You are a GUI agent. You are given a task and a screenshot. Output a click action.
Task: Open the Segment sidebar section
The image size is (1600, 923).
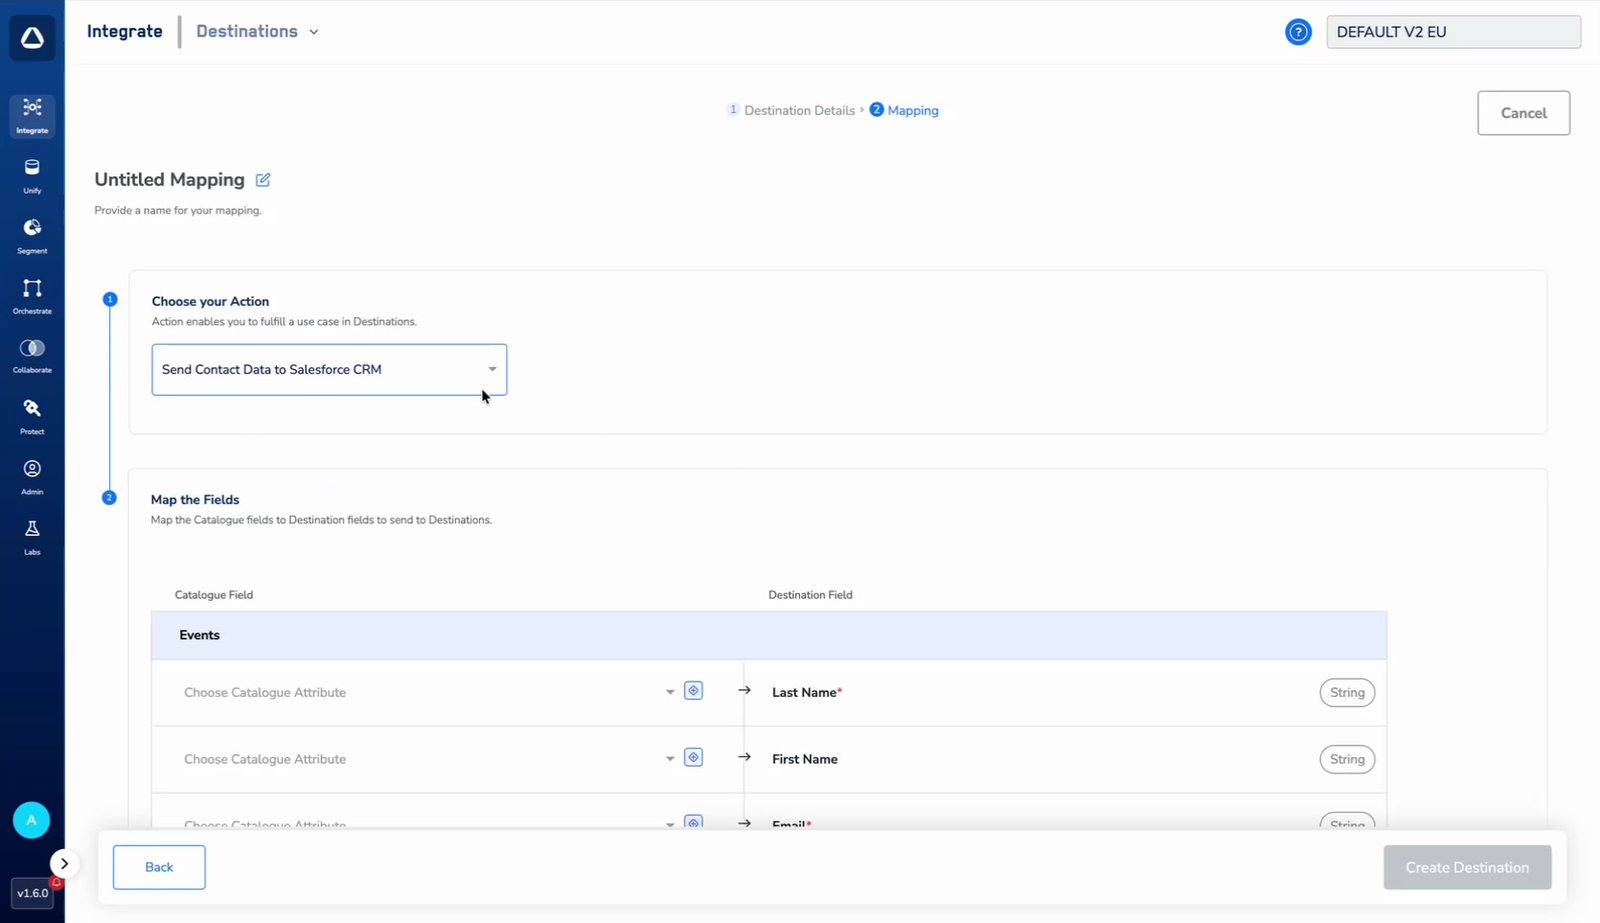click(32, 236)
